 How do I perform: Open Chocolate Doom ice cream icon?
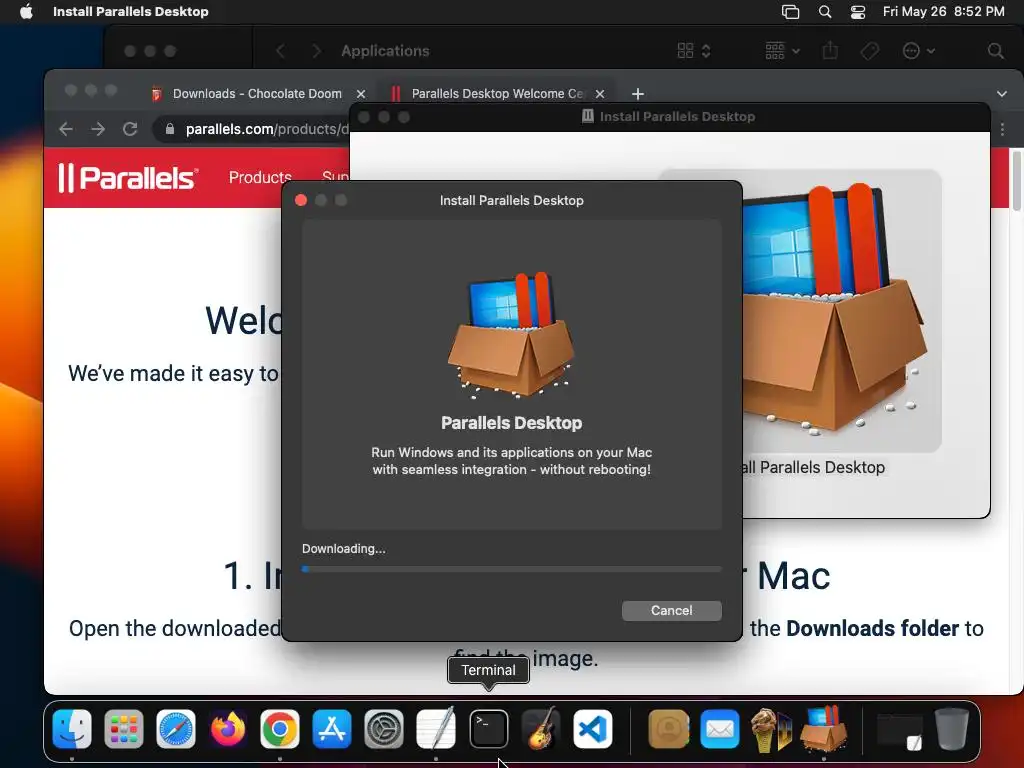coord(771,729)
